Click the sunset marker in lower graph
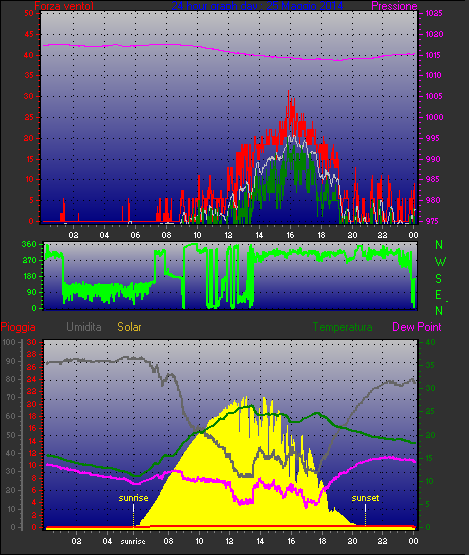The image size is (469, 555). (x=365, y=498)
